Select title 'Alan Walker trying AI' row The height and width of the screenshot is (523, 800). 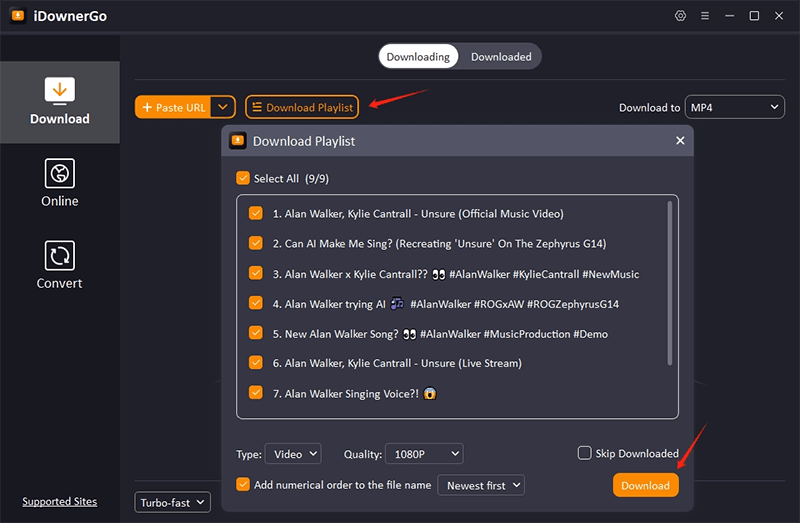pos(445,304)
